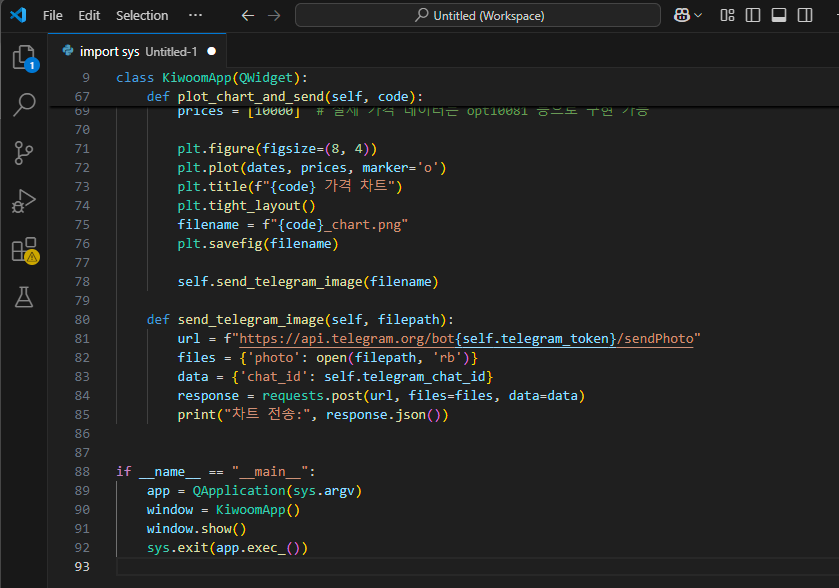Toggle the primary side bar visibility

tap(753, 16)
